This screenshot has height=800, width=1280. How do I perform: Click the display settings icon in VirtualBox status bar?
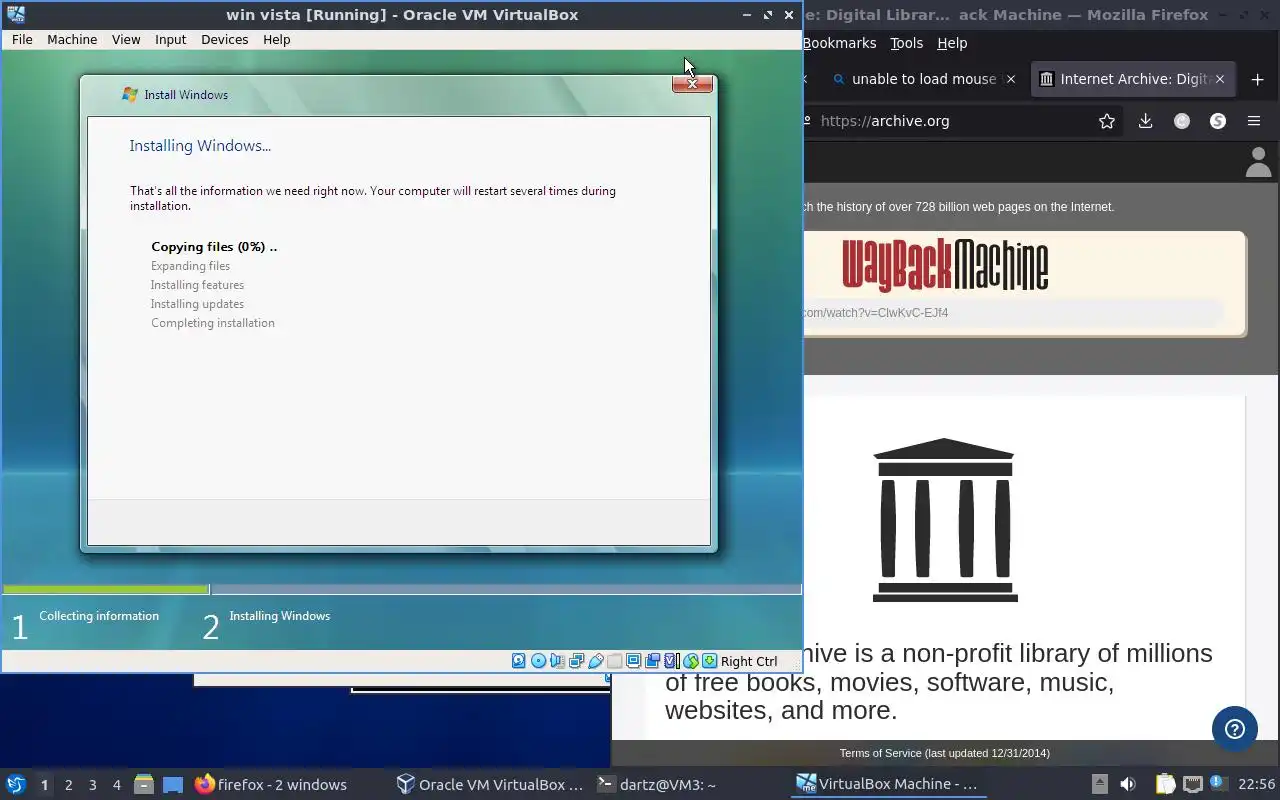pyautogui.click(x=634, y=661)
